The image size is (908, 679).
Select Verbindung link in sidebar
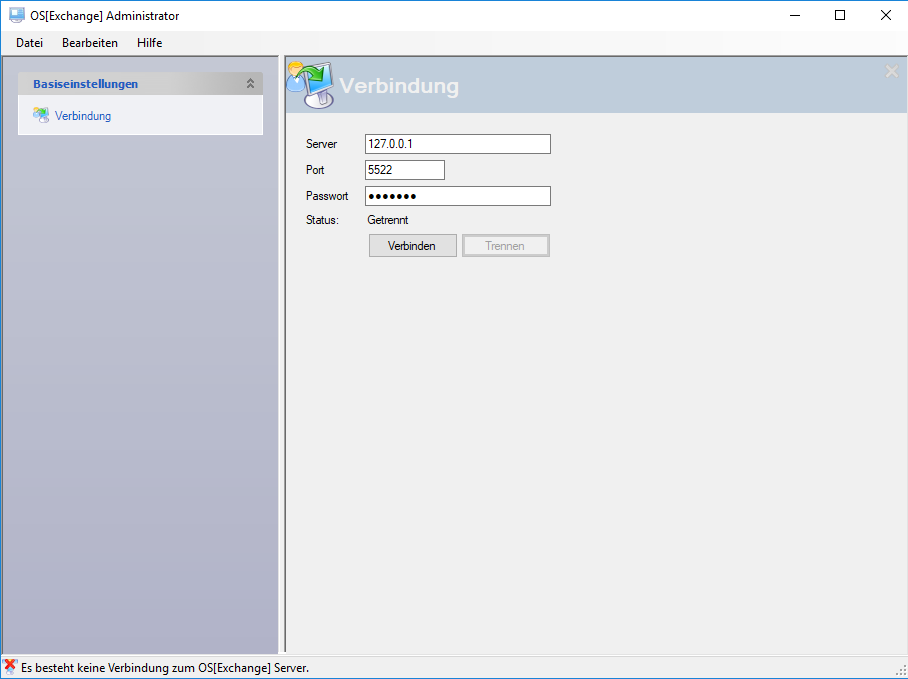(x=83, y=116)
